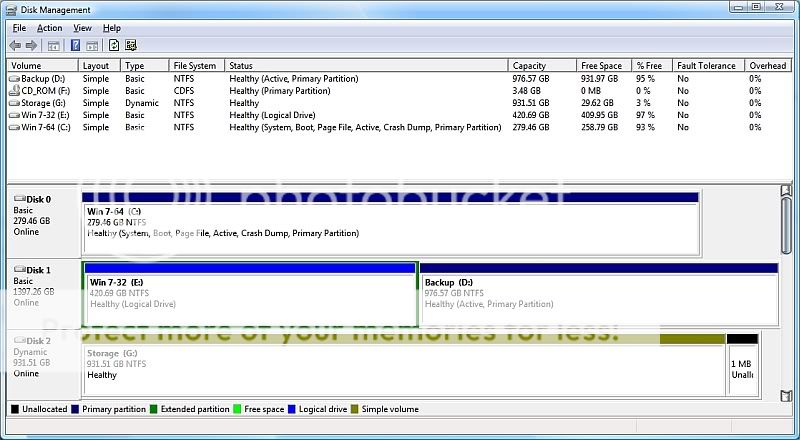Open the File menu

[19, 28]
